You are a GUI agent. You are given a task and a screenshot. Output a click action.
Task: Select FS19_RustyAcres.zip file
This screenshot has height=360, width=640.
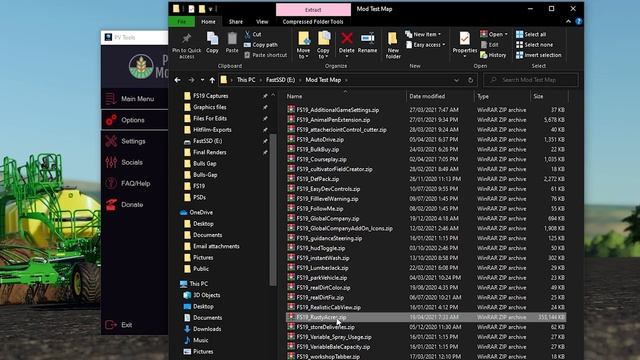[426, 317]
